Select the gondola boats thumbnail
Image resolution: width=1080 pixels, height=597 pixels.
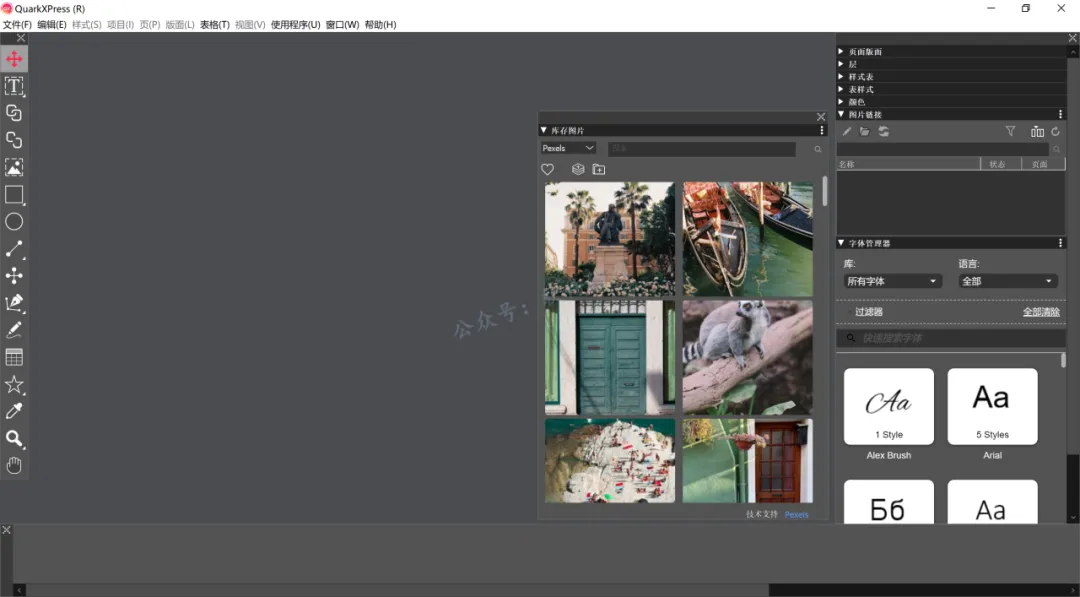[747, 239]
